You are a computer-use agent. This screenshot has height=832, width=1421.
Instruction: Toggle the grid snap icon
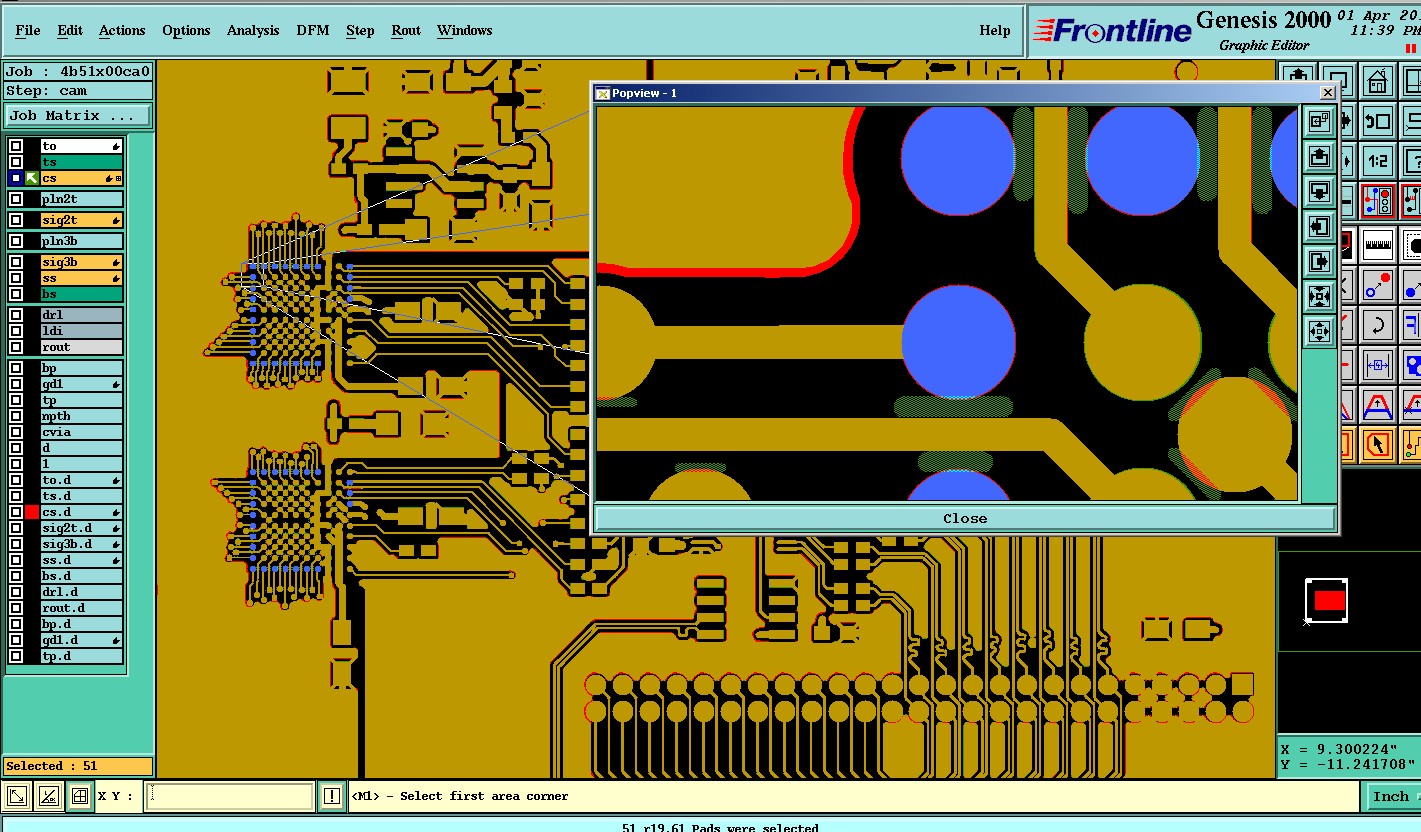(x=79, y=797)
